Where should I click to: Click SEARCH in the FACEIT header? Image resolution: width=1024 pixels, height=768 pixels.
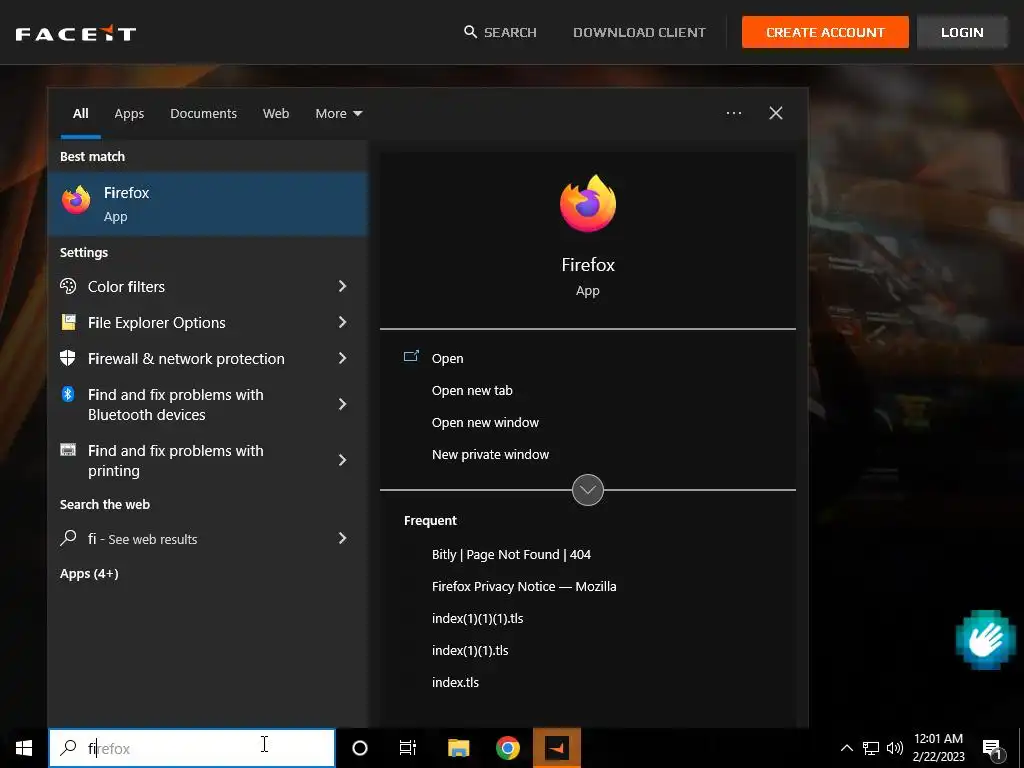tap(500, 32)
